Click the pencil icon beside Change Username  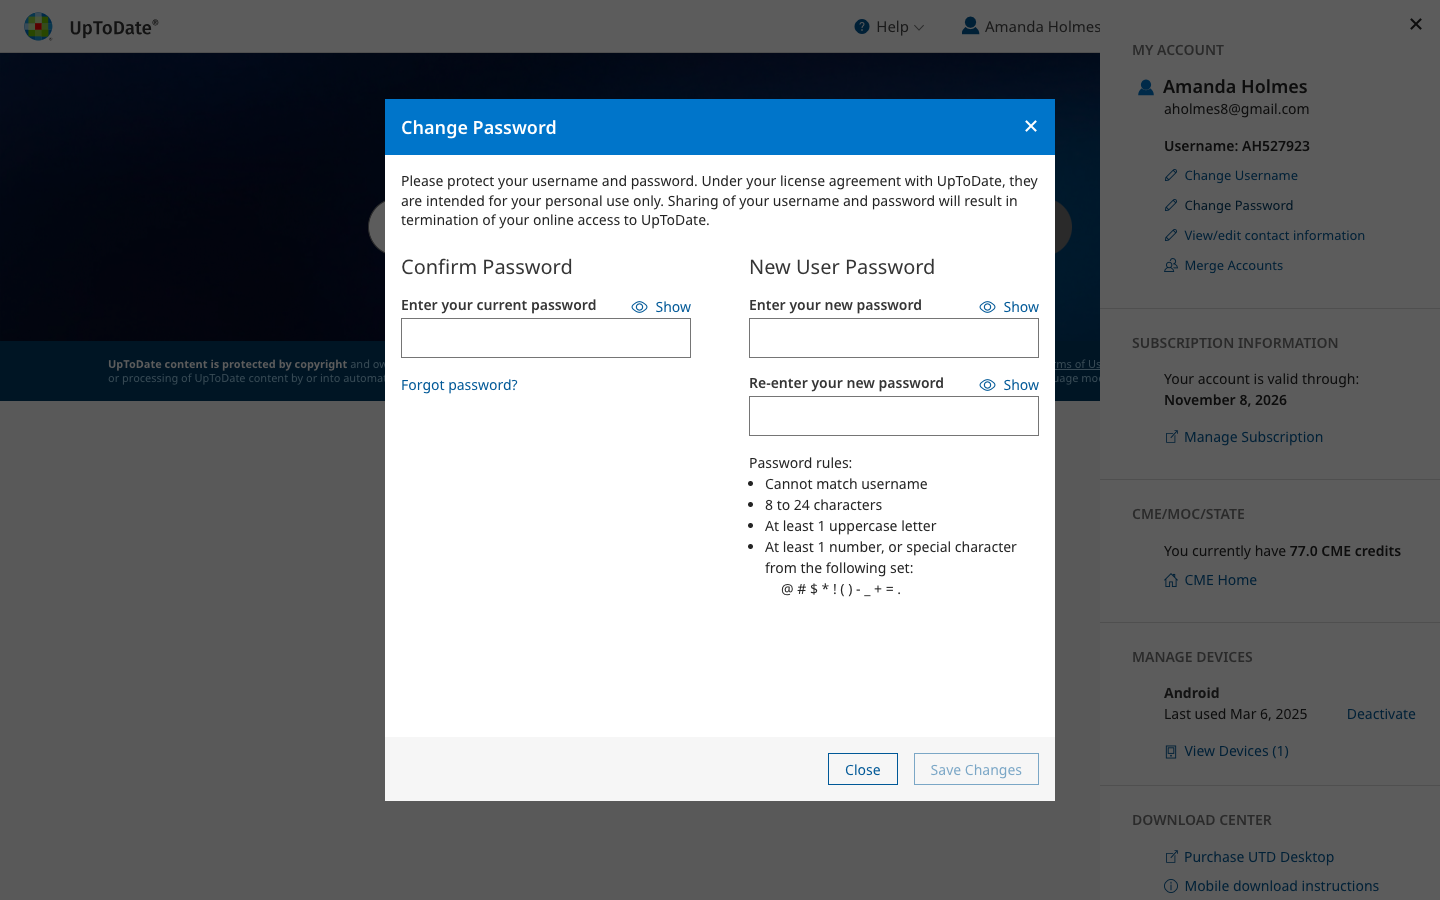pos(1171,175)
